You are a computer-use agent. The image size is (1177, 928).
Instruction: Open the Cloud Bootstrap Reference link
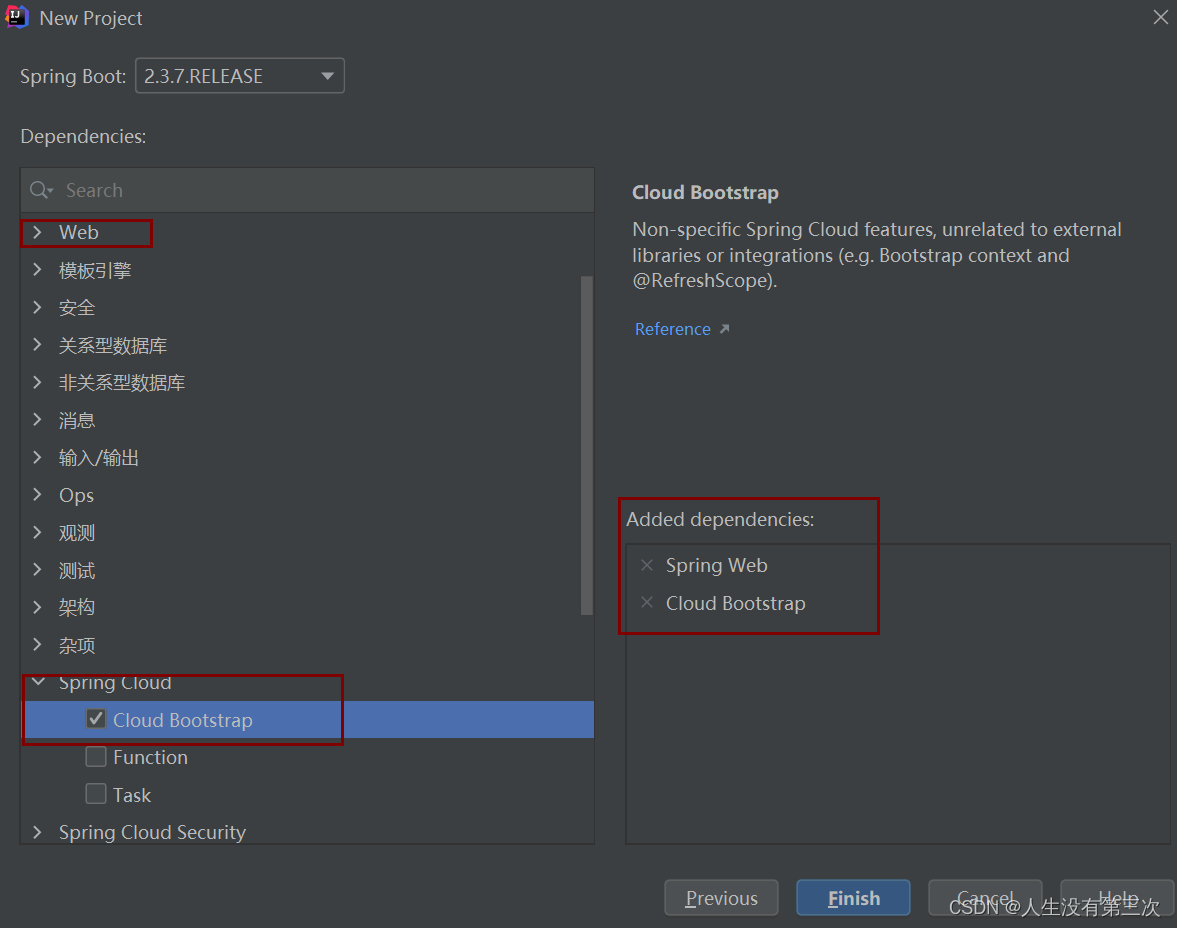673,329
